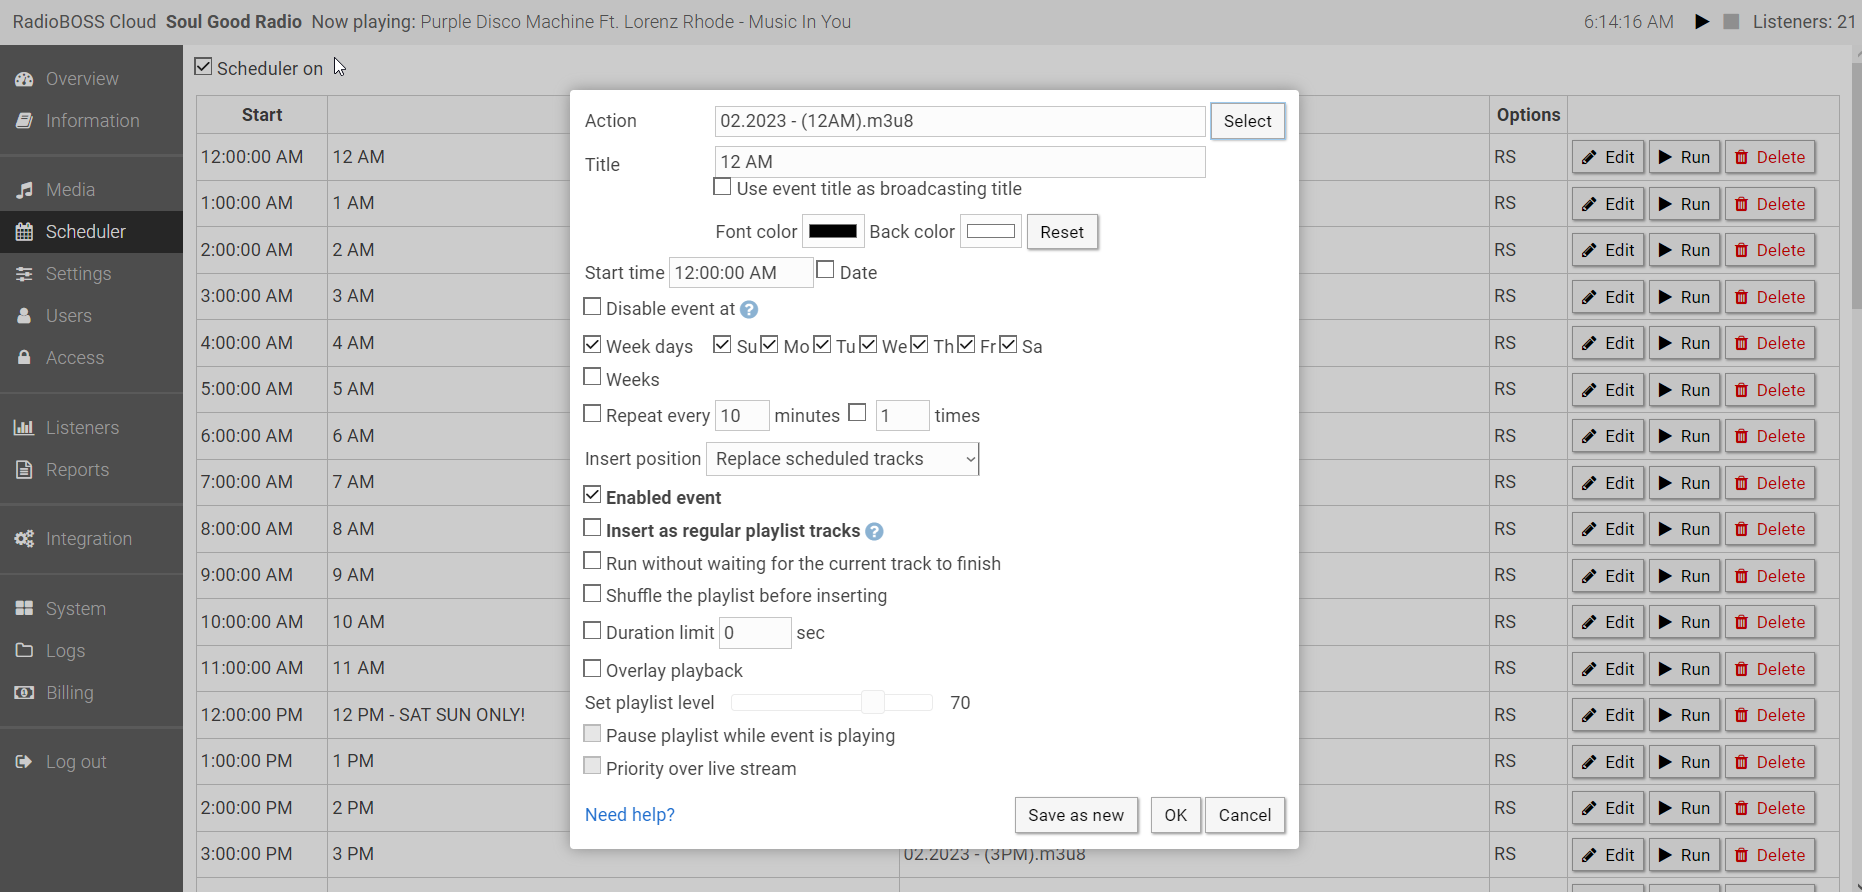Image resolution: width=1862 pixels, height=892 pixels.
Task: Open Reports in the sidebar
Action: [77, 470]
